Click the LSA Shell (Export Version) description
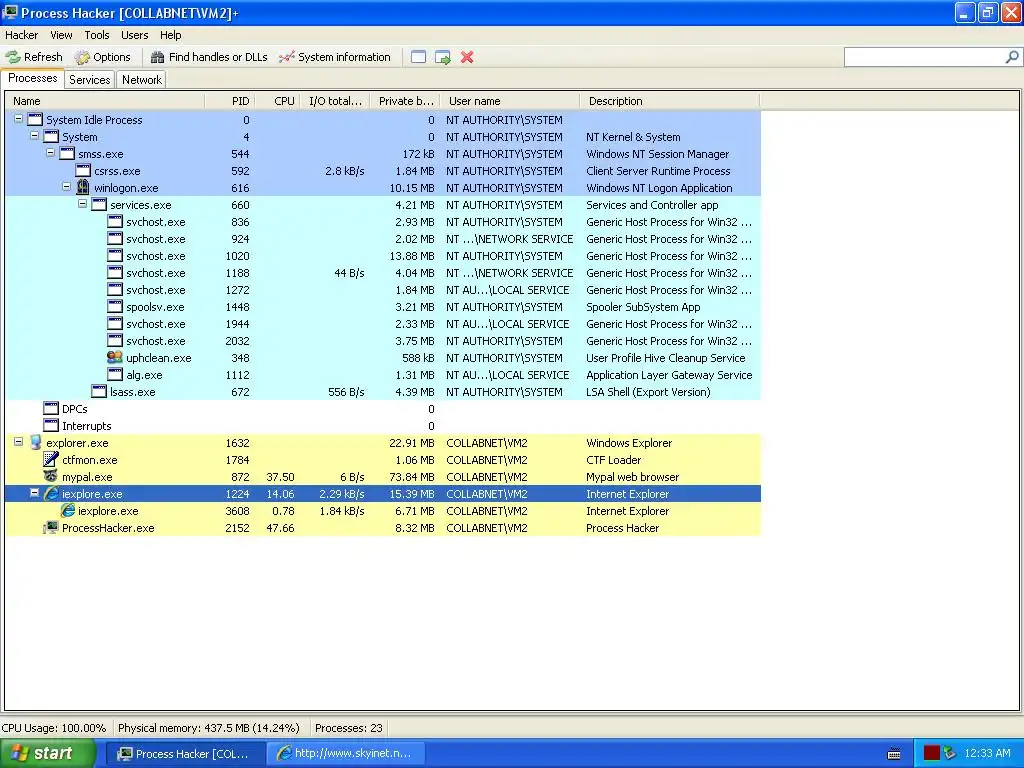 648,392
